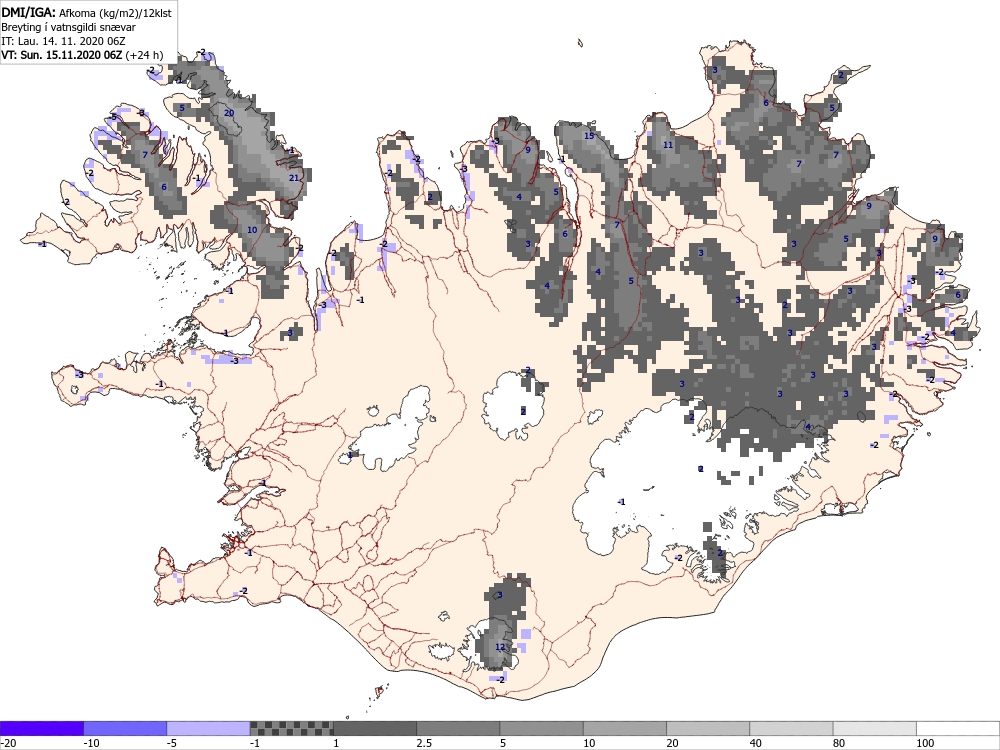This screenshot has height=750, width=1000.
Task: Click the 'IT: Lau. 14. 11. 2020 06Z' line
Action: (x=63, y=41)
